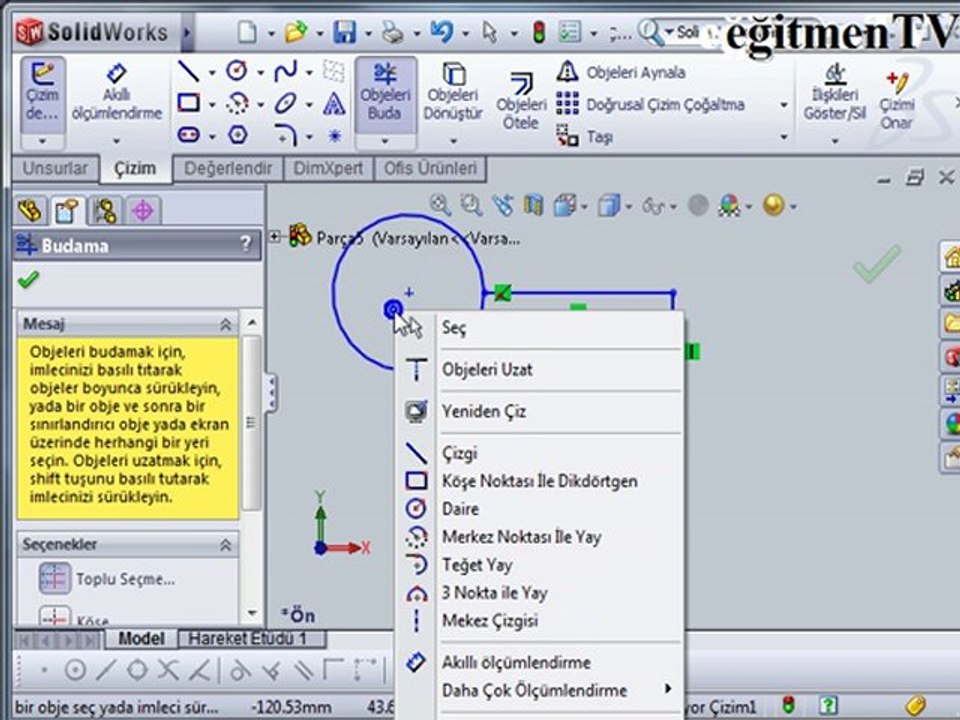The height and width of the screenshot is (720, 960).
Task: Select the Ellipse tool in ribbon
Action: tap(286, 103)
